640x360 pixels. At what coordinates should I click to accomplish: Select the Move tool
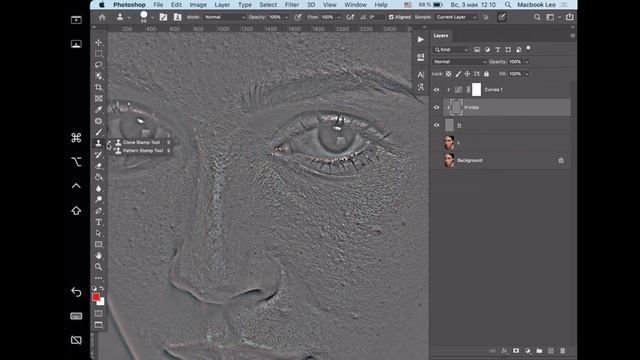[98, 42]
